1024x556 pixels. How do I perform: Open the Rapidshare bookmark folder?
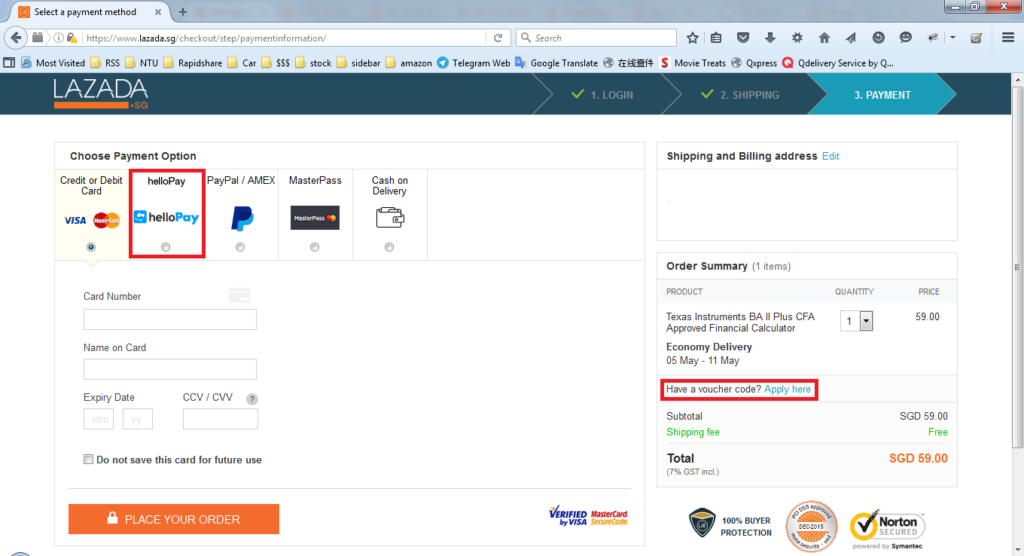[193, 63]
